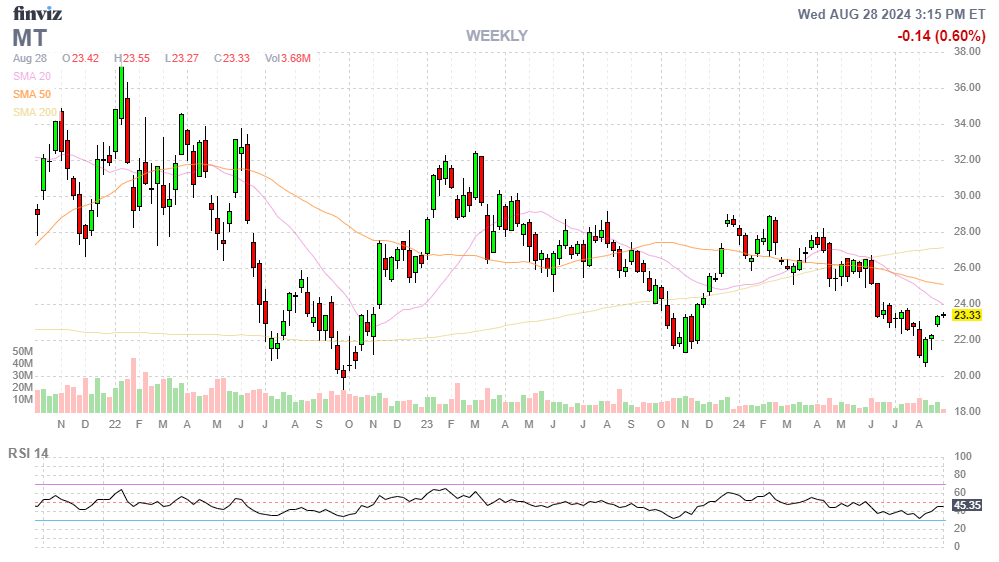Screen dimensions: 999x562
Task: Select the H 23.55 high price readout
Action: (132, 58)
